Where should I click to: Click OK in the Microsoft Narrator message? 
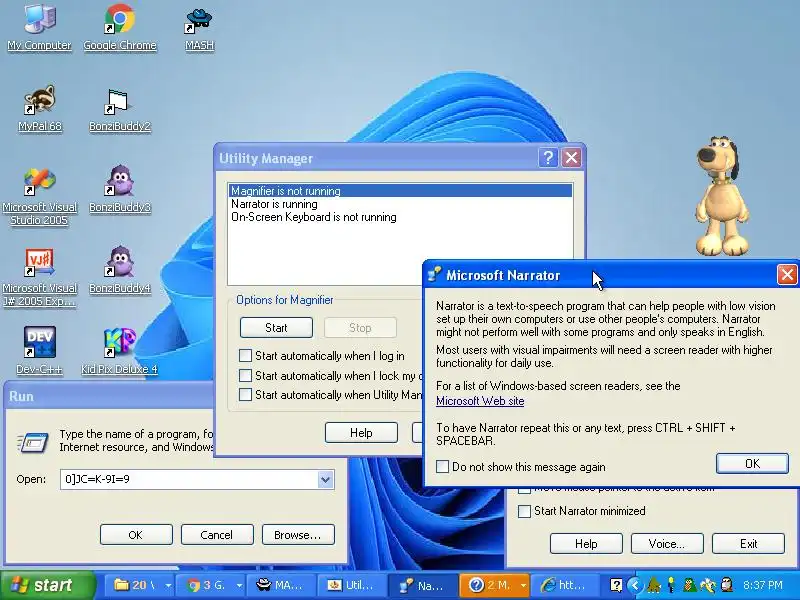[x=752, y=463]
